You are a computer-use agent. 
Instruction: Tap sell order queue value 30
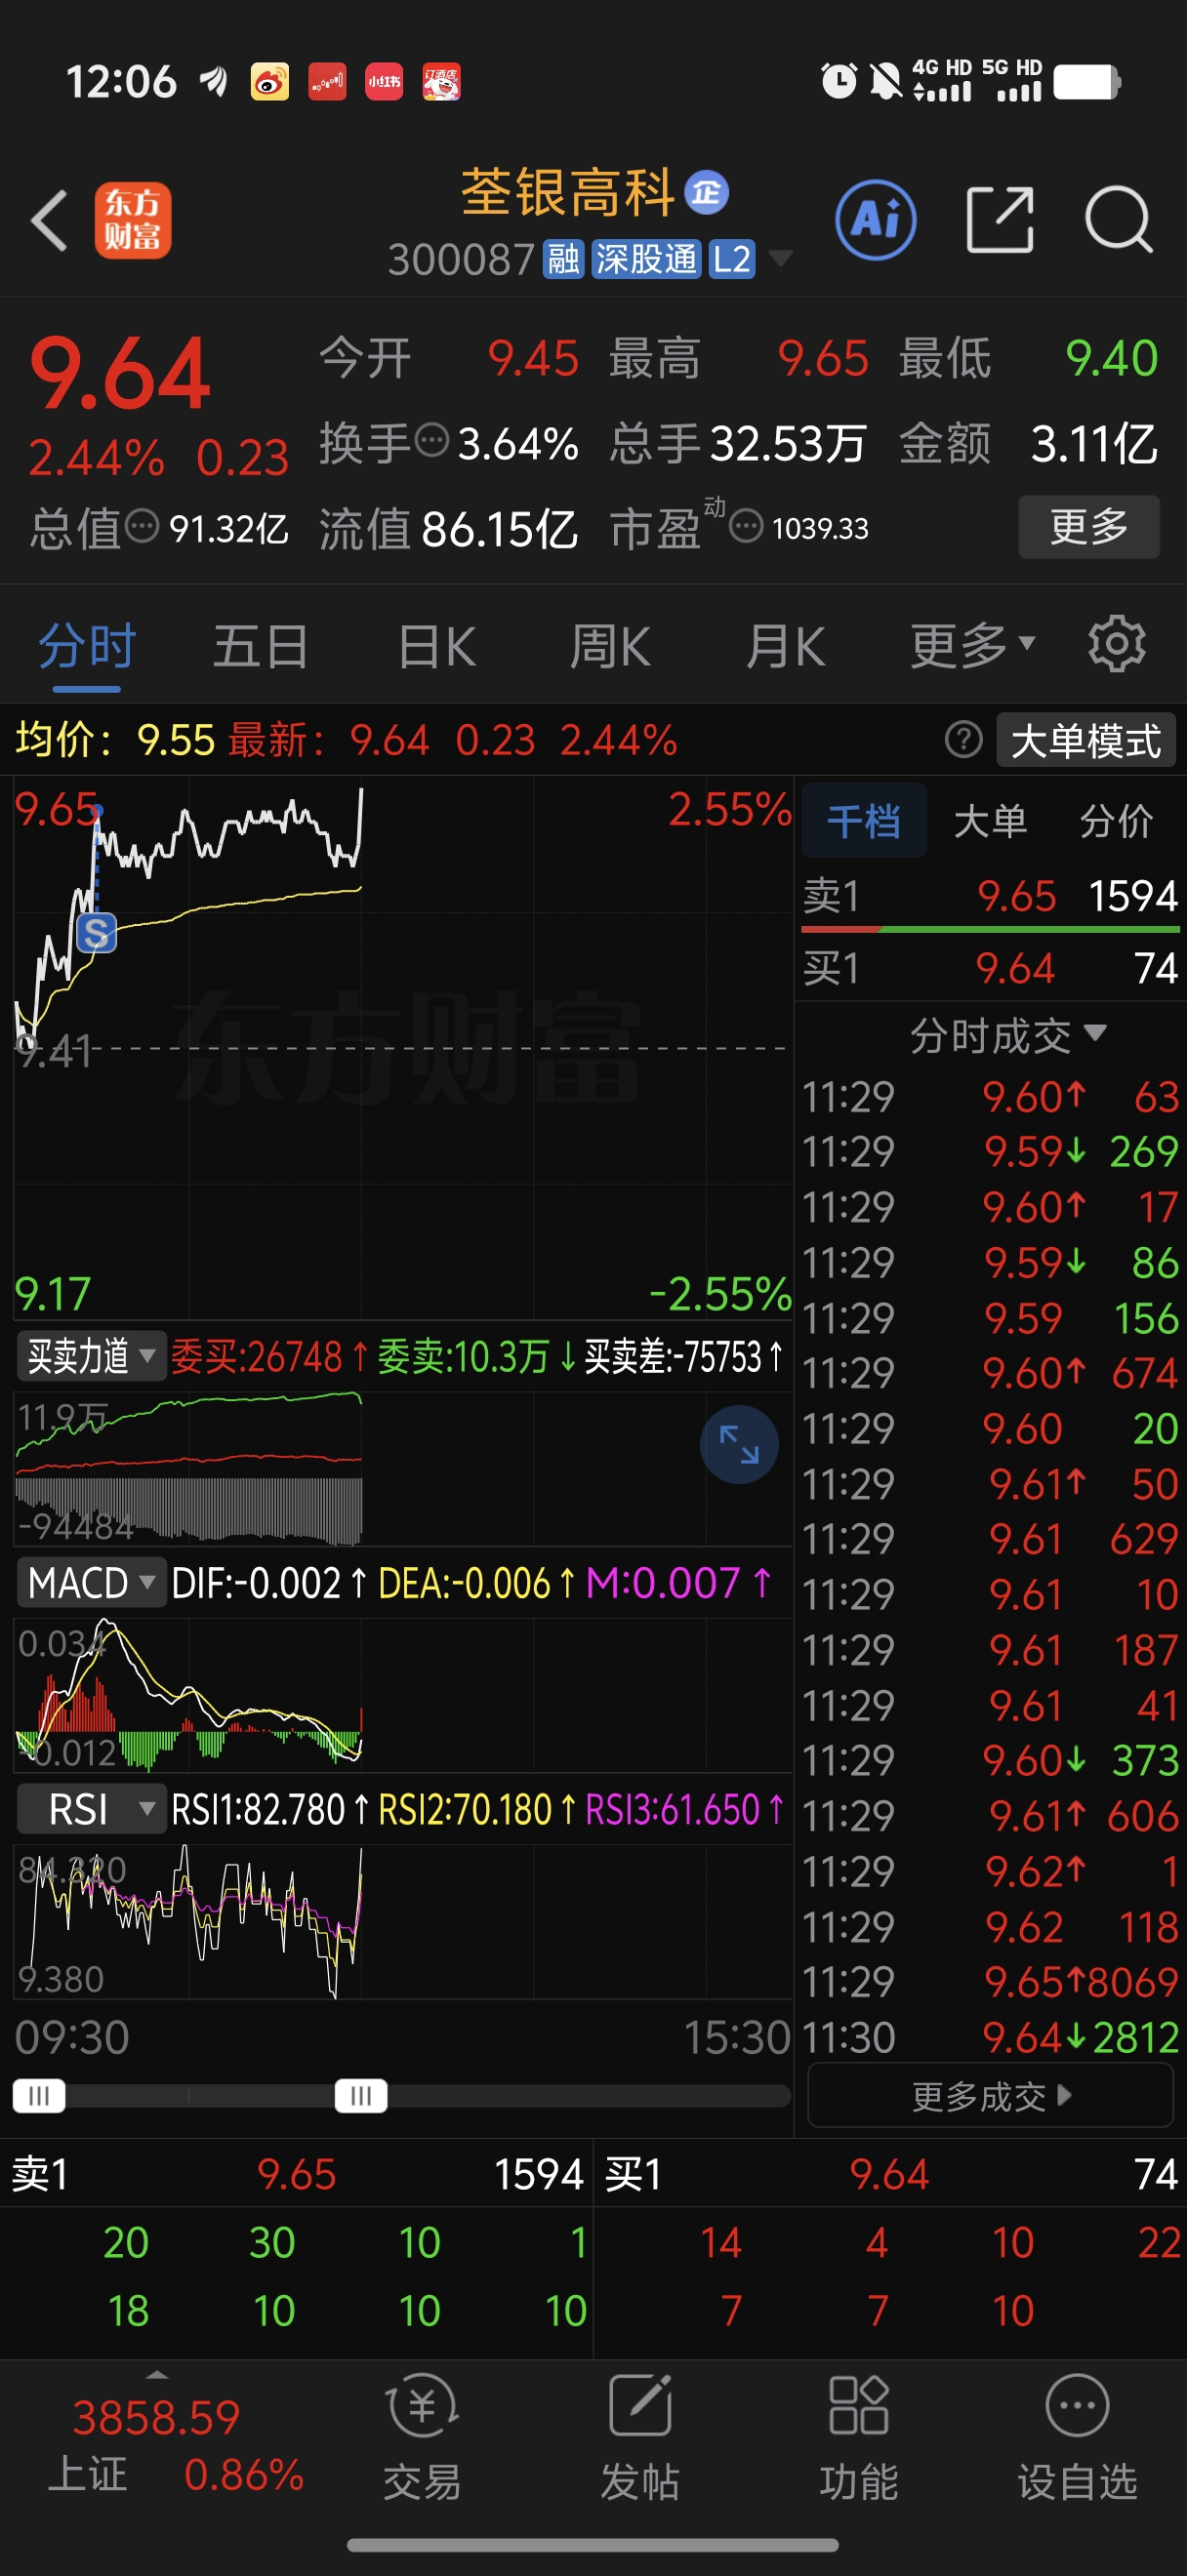[272, 2243]
